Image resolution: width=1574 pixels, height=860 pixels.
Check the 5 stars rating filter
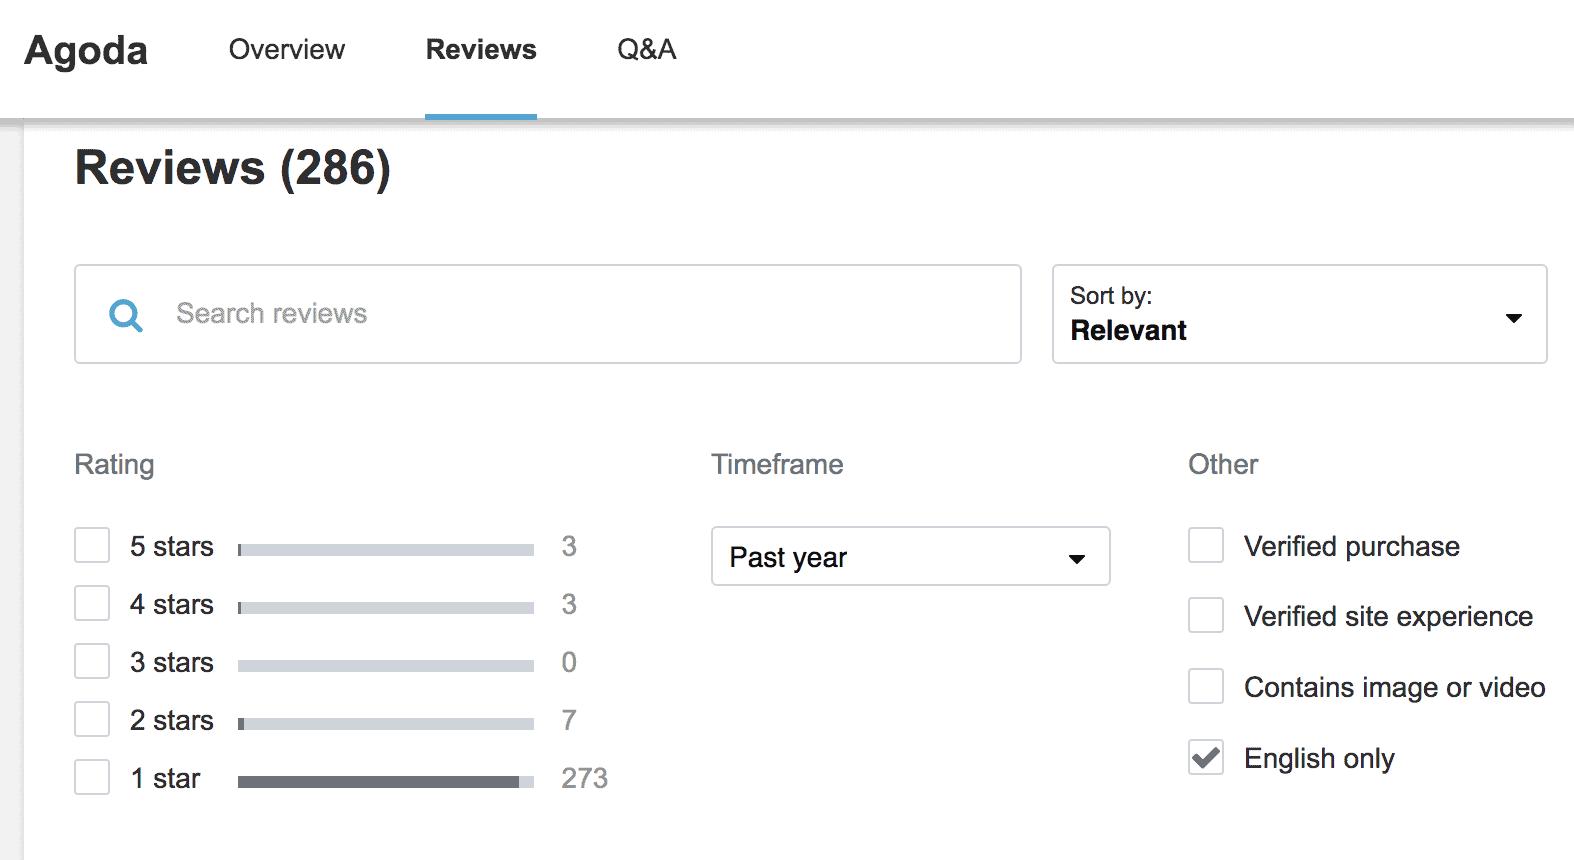click(x=92, y=546)
